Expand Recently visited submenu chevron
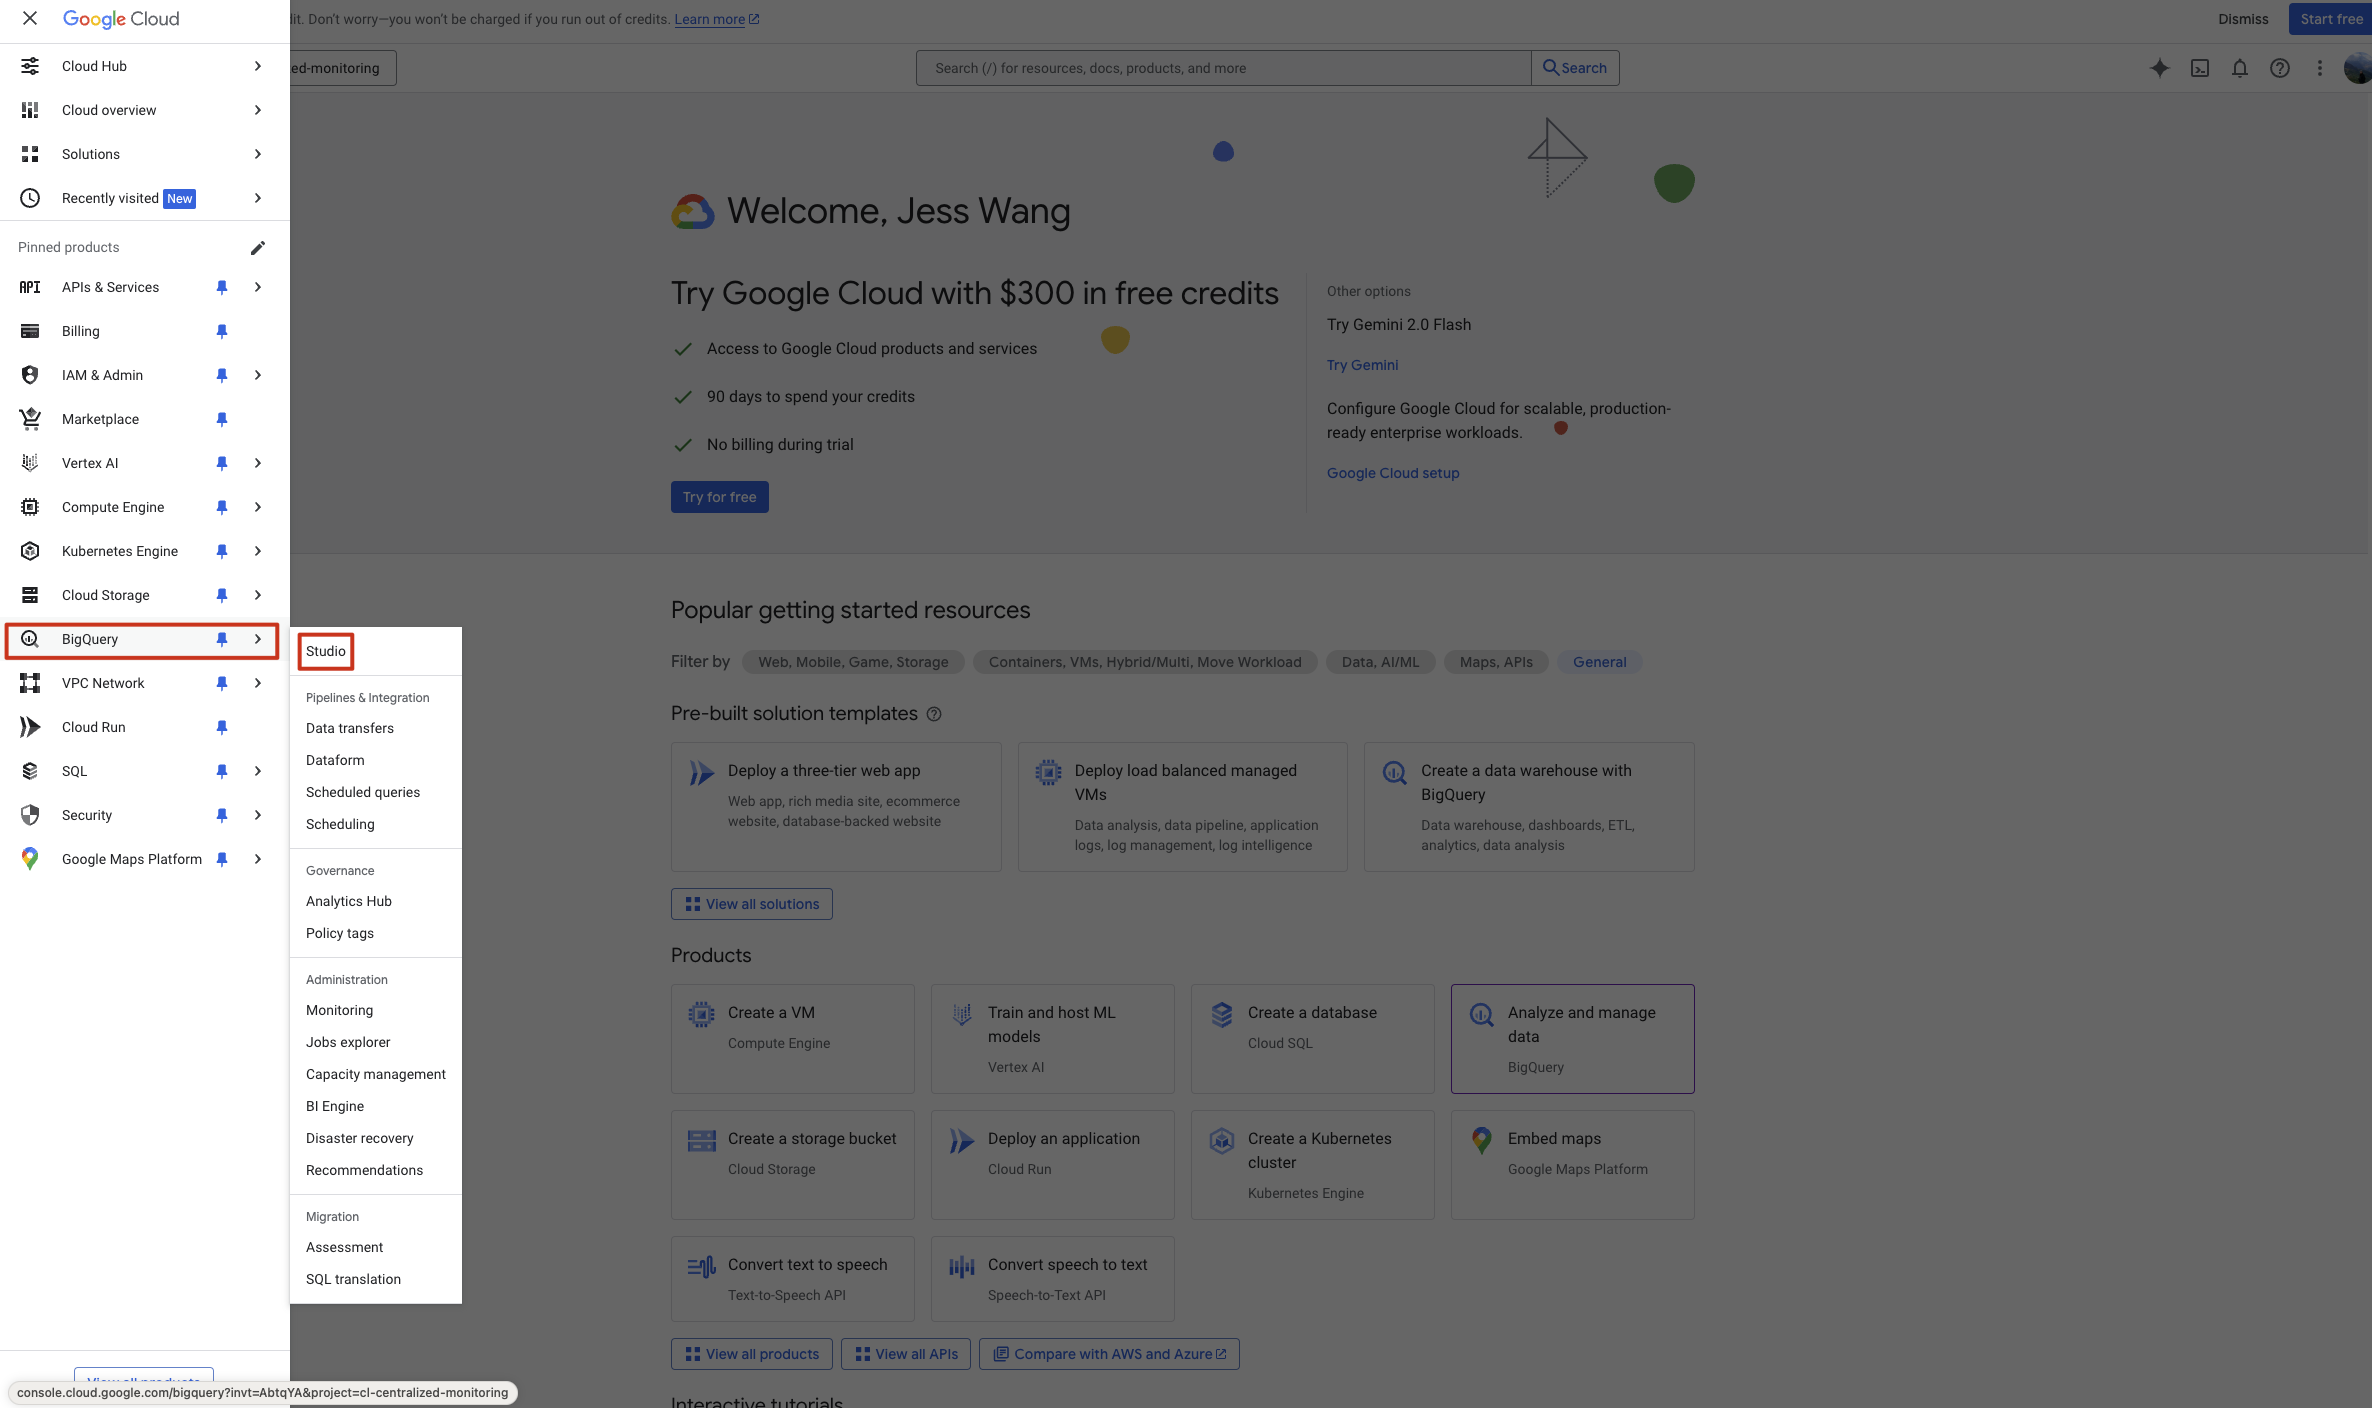Screen dimensions: 2372x1408 click(258, 198)
